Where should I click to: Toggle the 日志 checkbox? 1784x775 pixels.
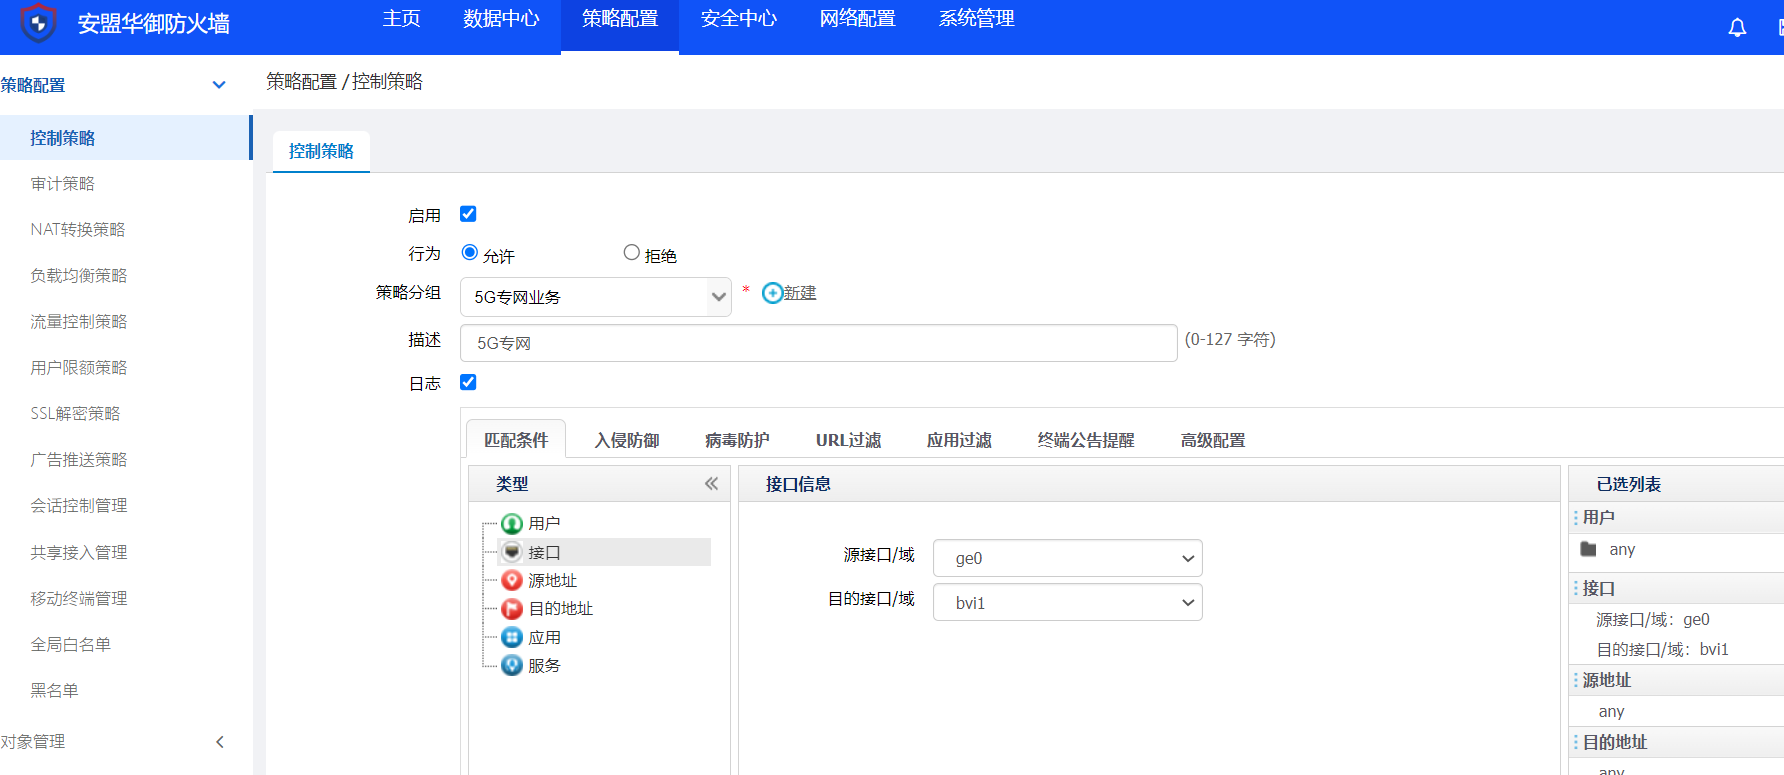(x=468, y=382)
